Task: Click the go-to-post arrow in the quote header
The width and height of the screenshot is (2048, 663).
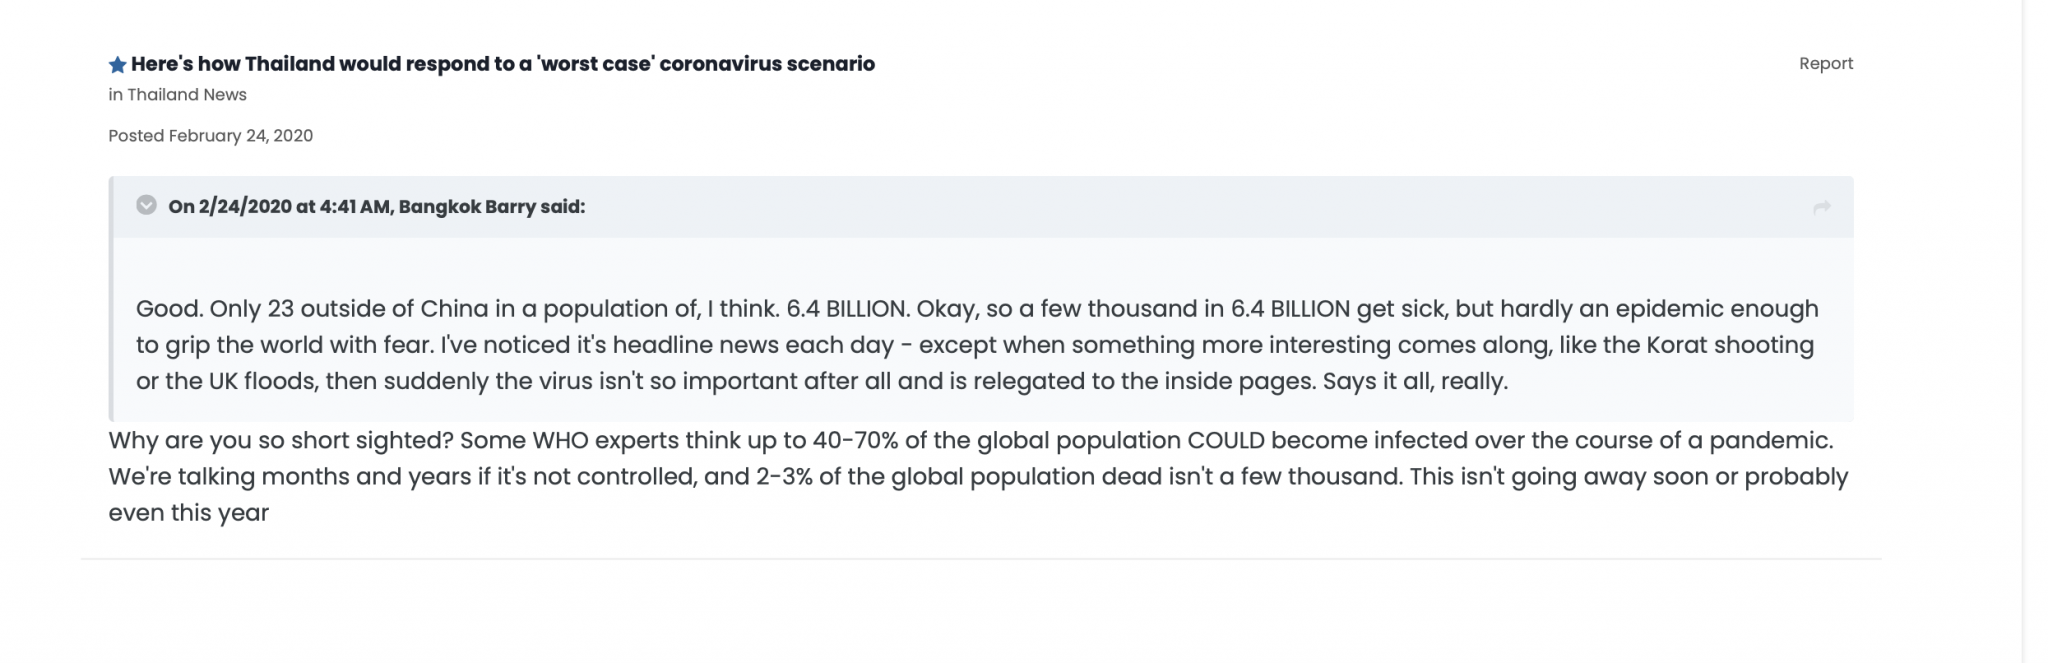Action: (x=1822, y=207)
